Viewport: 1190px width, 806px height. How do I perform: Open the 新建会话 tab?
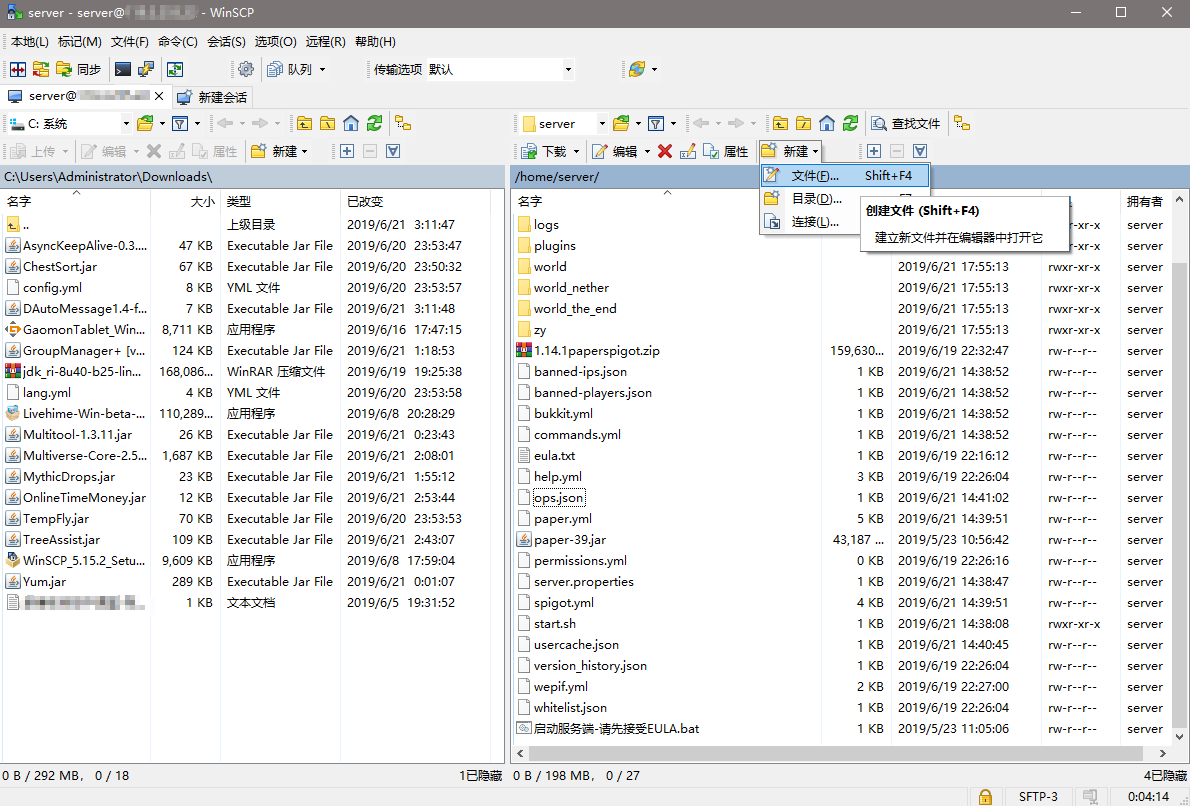pyautogui.click(x=212, y=97)
